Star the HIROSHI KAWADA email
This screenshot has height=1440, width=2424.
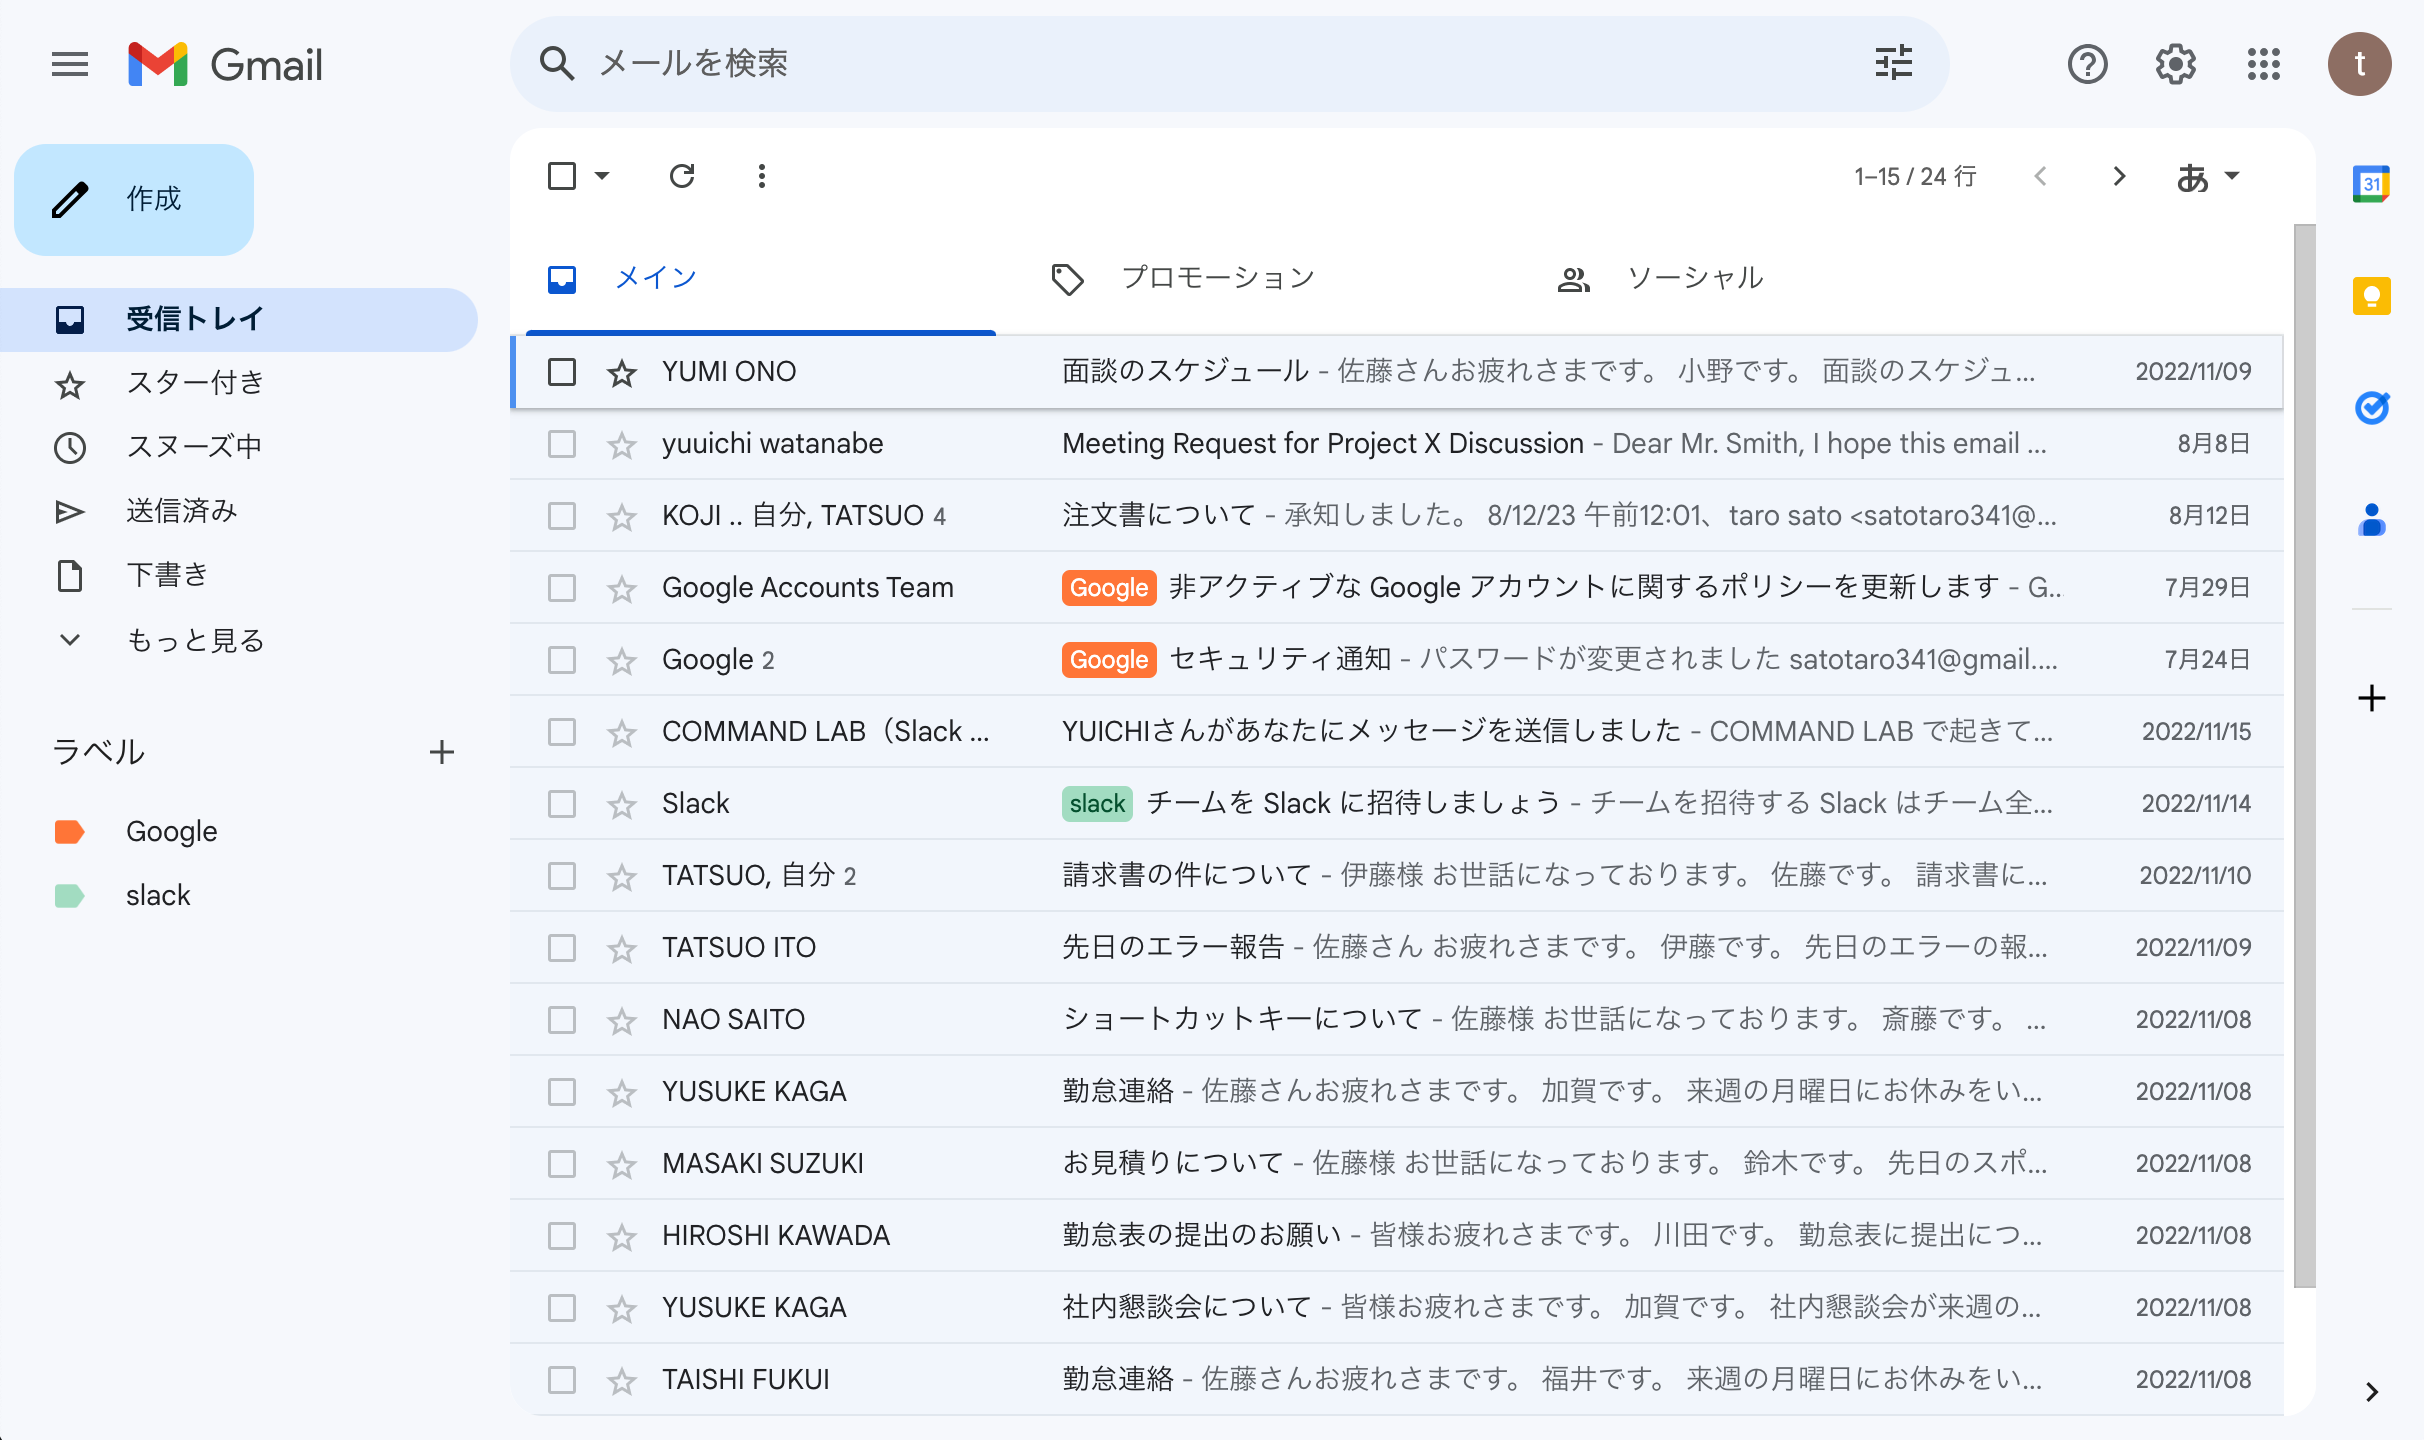pyautogui.click(x=622, y=1237)
